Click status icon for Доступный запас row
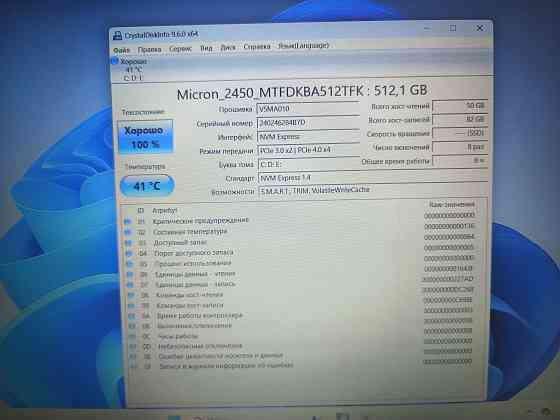This screenshot has height=420, width=560. click(x=129, y=243)
